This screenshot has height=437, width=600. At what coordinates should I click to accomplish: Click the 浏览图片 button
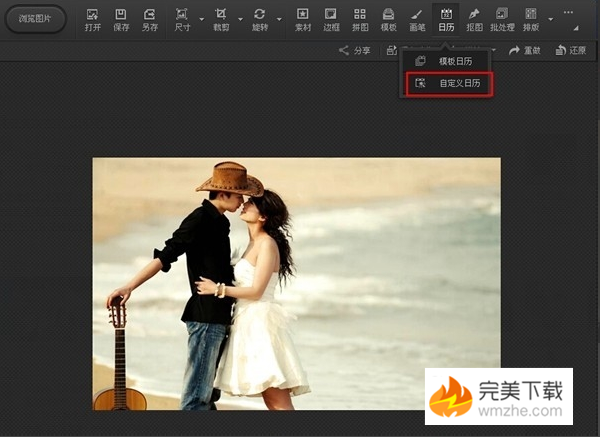pyautogui.click(x=36, y=19)
